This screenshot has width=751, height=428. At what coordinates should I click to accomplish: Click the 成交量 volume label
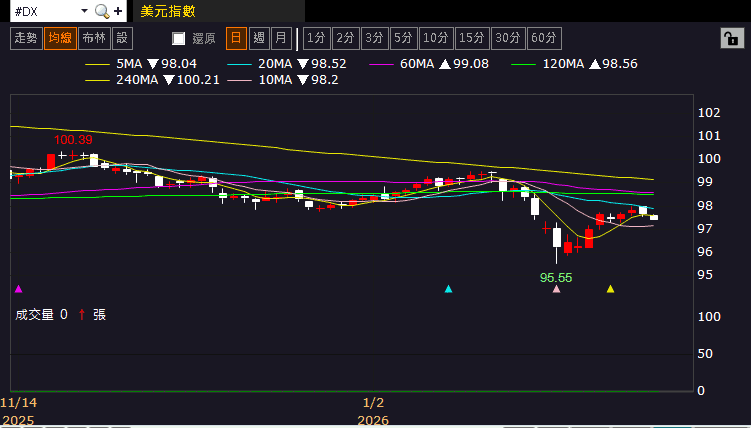click(34, 315)
